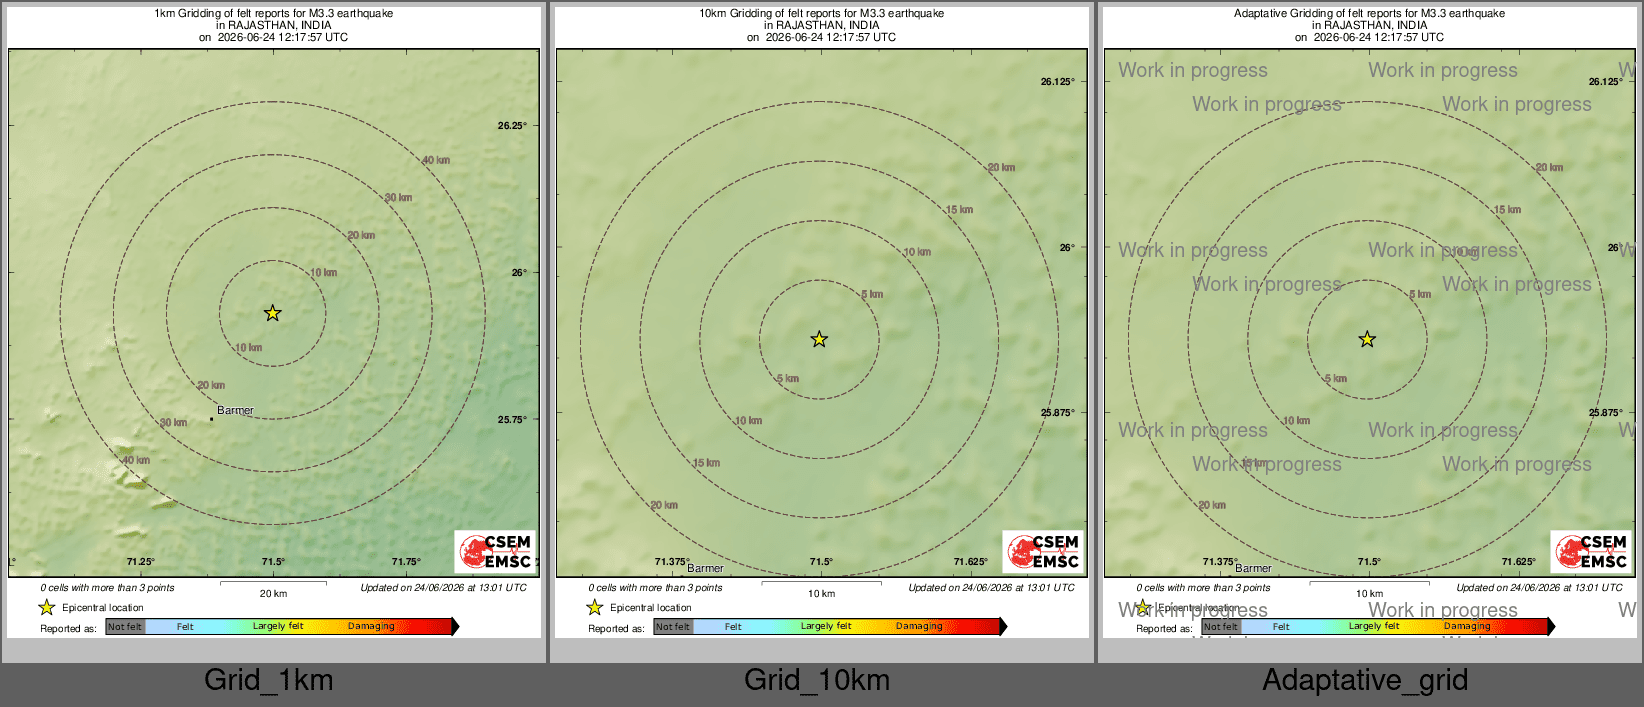Viewport: 1644px width, 707px height.
Task: Click the 'Updated on 24/06/2026' text under Adaptative_grid
Action: click(x=1539, y=588)
